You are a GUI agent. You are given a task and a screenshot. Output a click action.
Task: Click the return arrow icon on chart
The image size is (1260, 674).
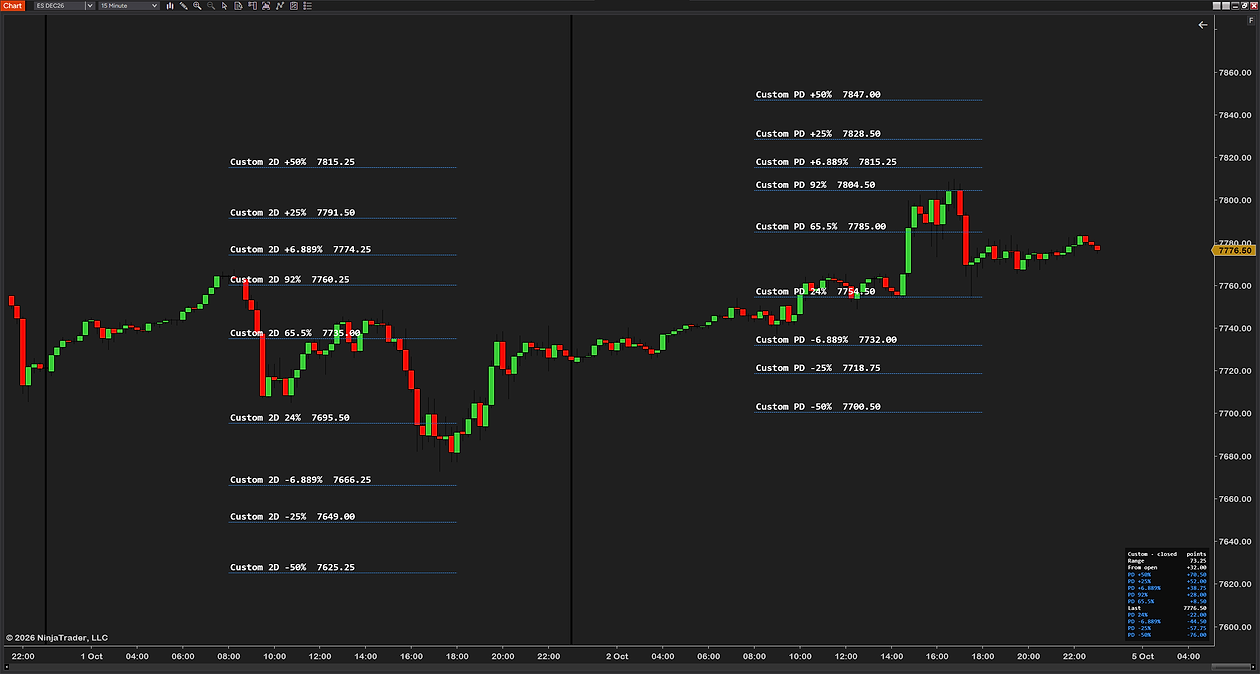point(1203,25)
